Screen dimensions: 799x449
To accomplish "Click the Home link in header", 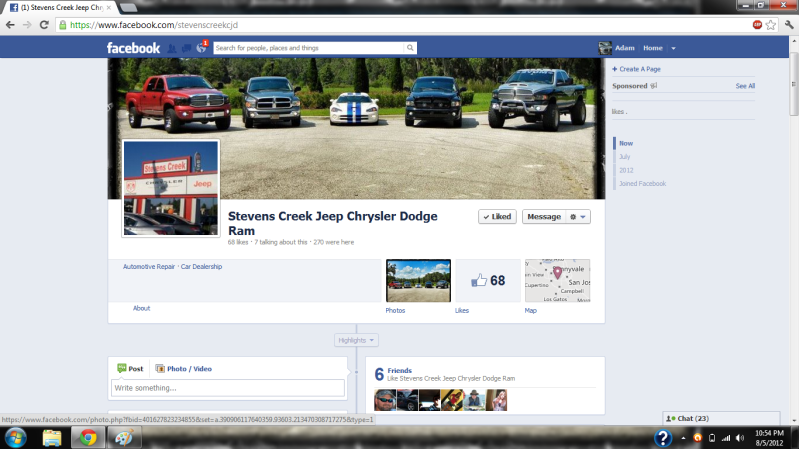I will click(653, 48).
